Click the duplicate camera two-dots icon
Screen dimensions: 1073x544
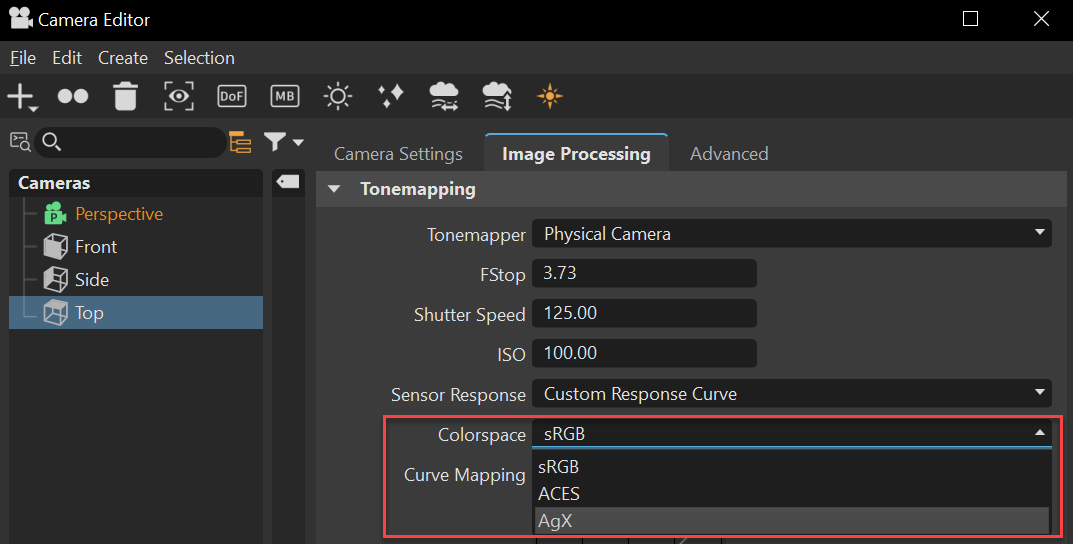click(73, 97)
